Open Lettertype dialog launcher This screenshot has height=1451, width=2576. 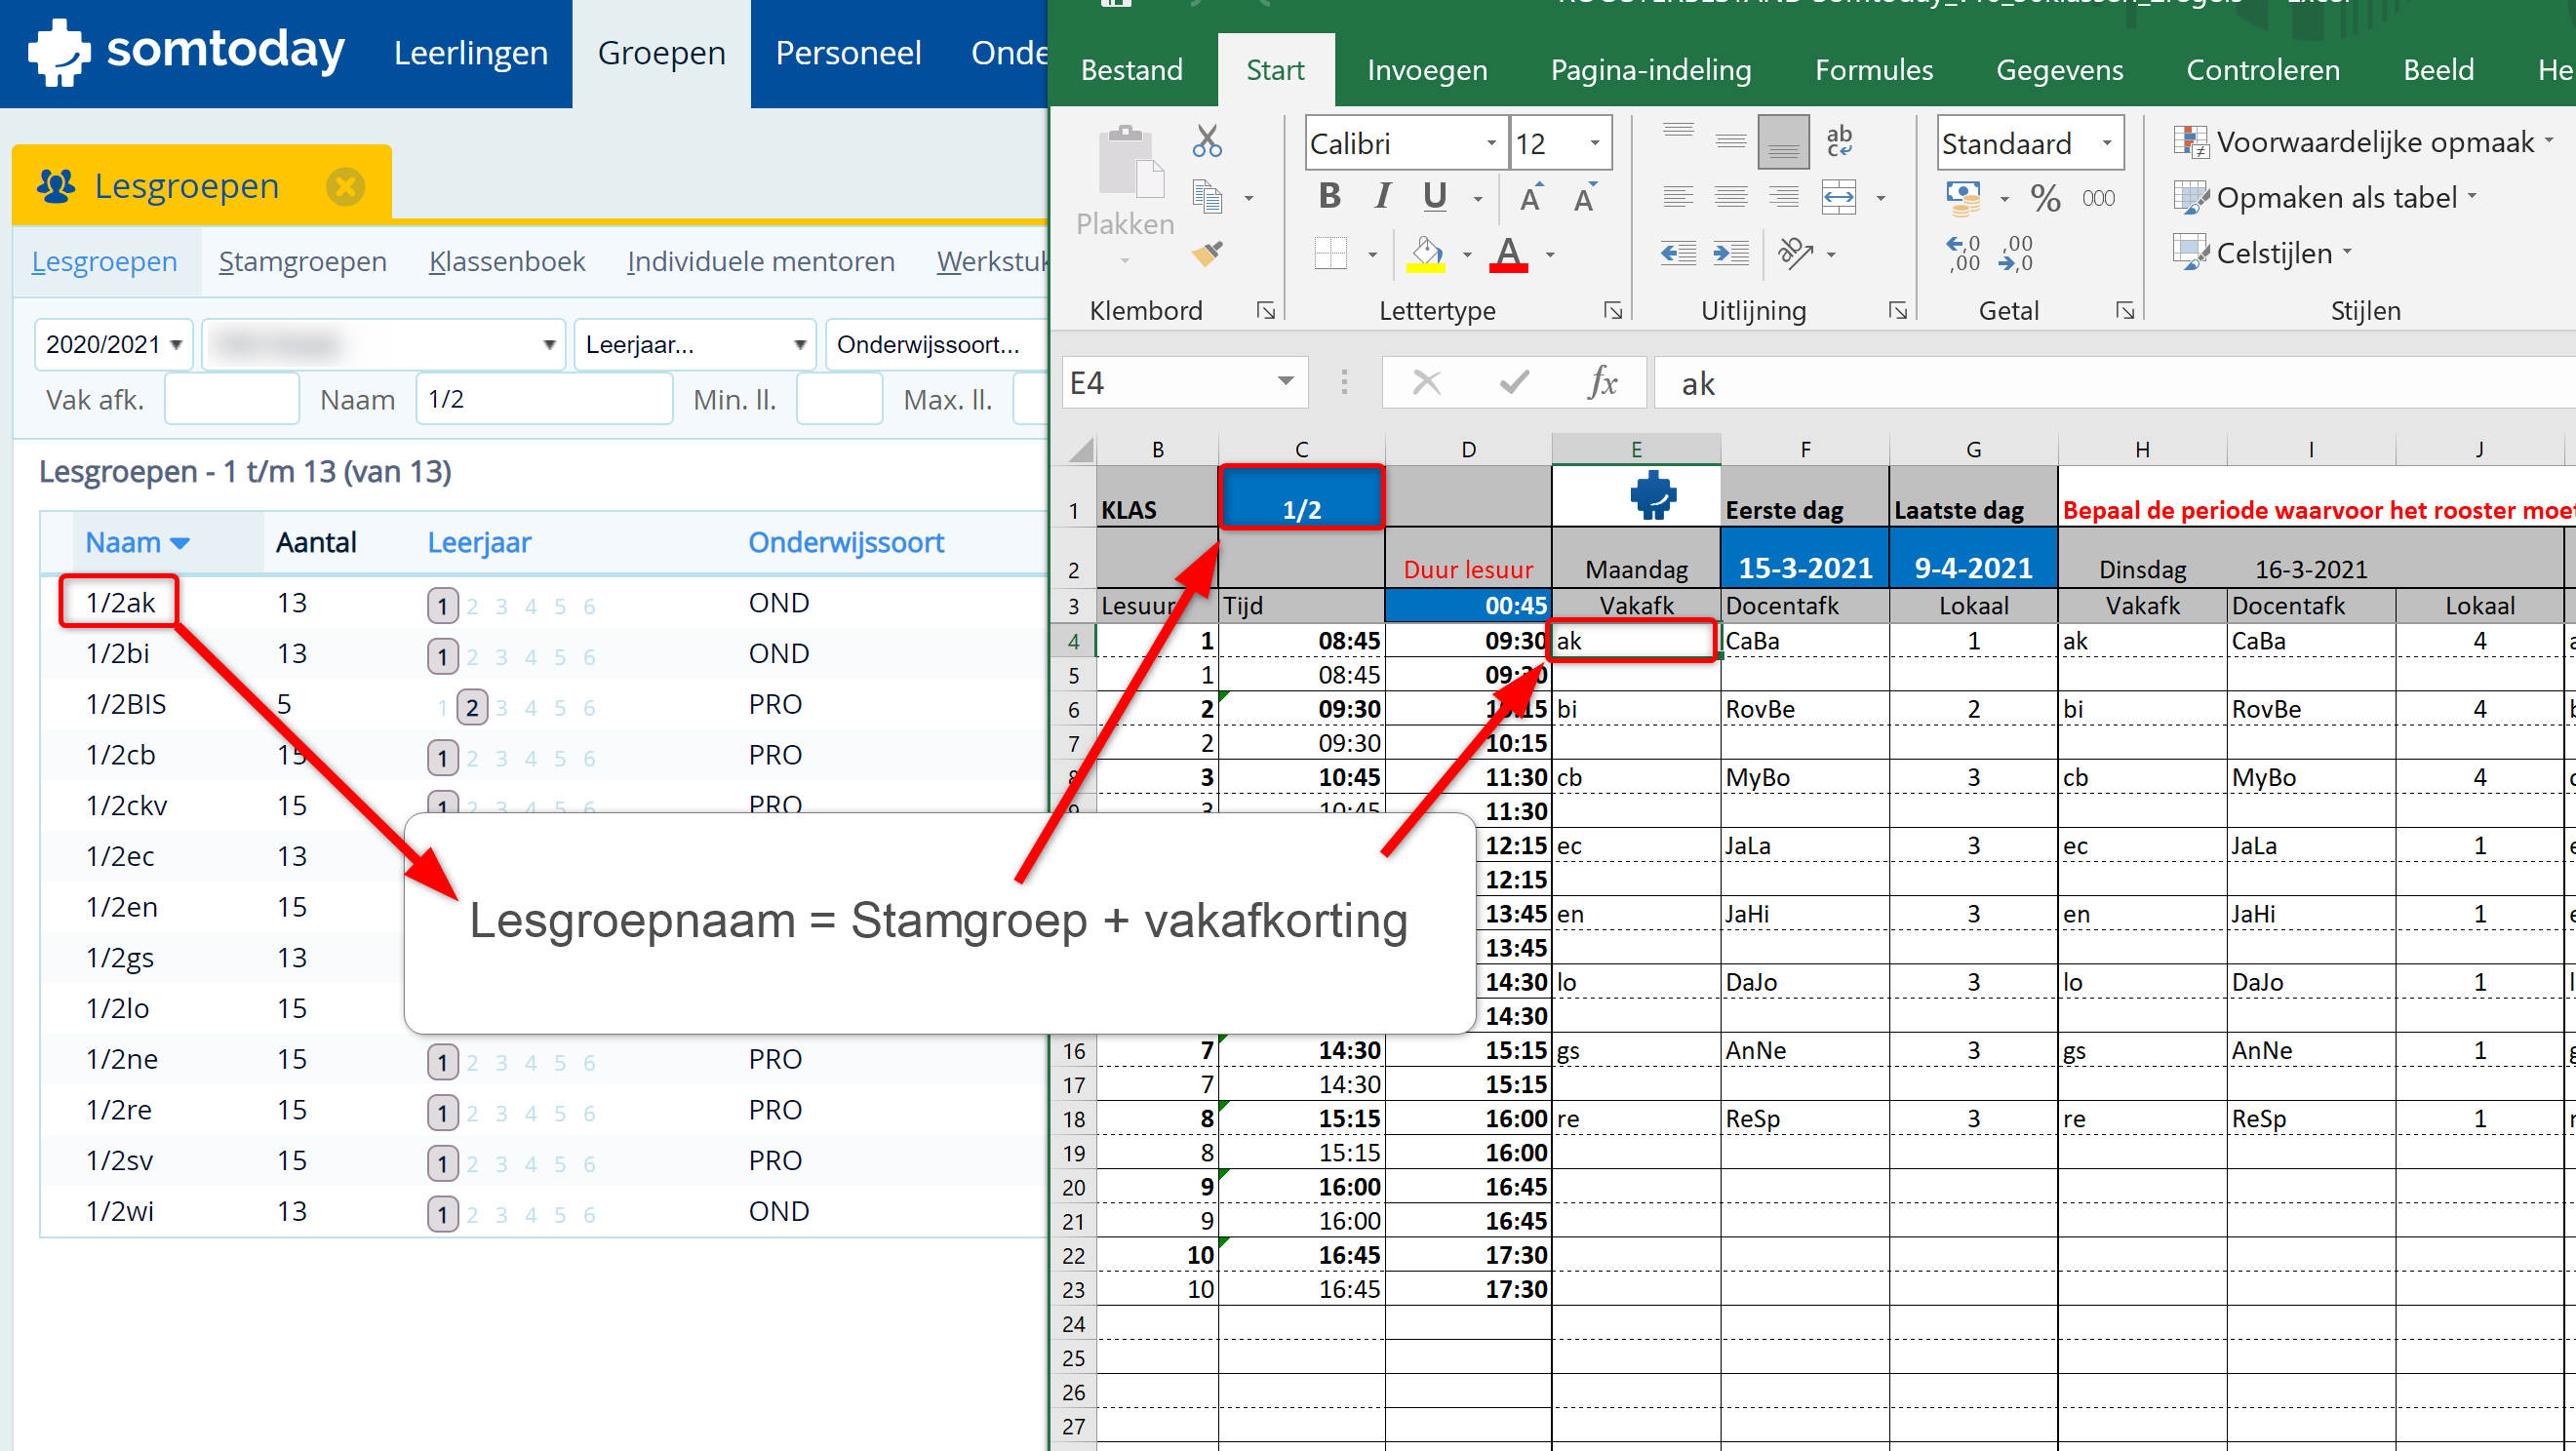tap(1613, 310)
